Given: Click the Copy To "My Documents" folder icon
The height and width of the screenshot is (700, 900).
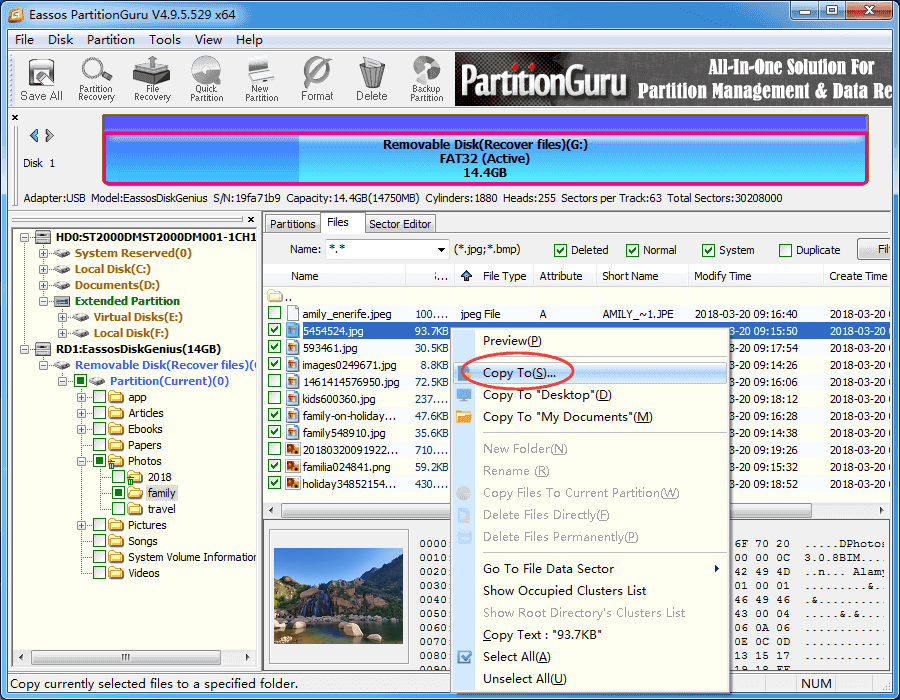Looking at the screenshot, I should click(464, 417).
